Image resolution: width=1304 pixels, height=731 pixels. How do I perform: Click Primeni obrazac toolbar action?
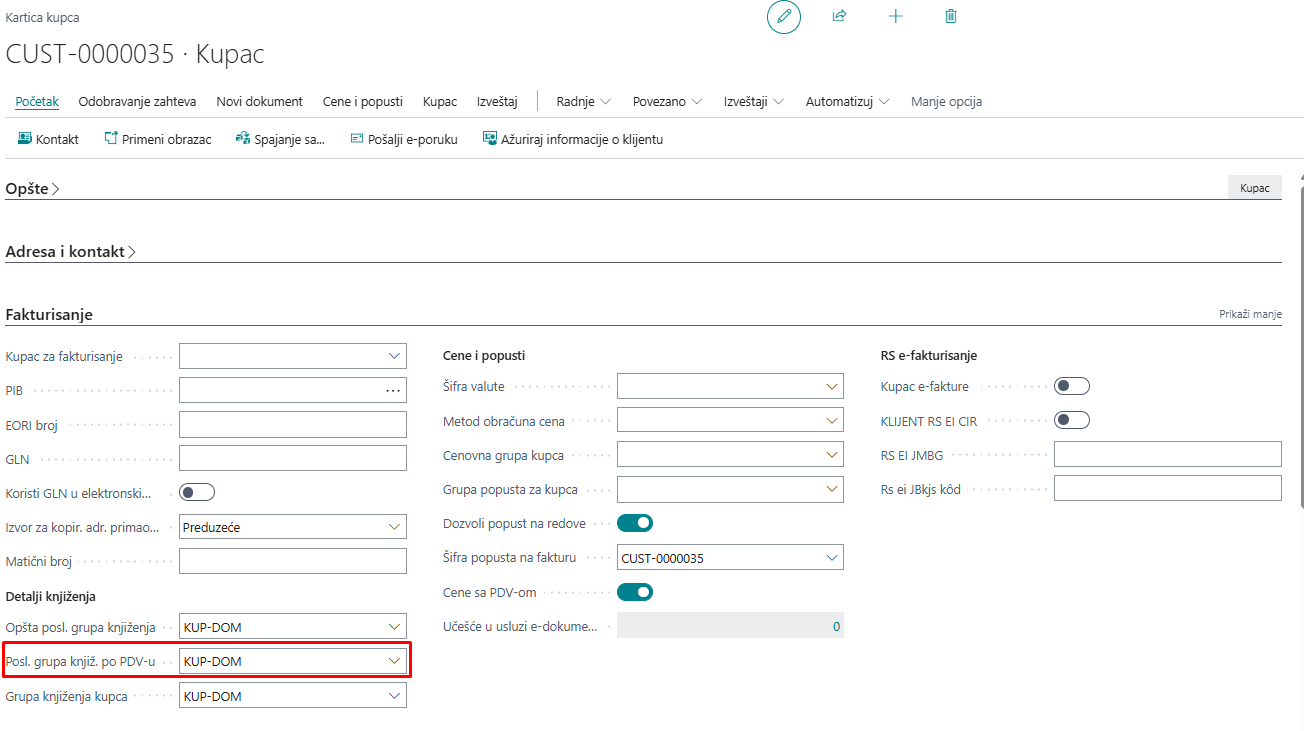tap(158, 139)
